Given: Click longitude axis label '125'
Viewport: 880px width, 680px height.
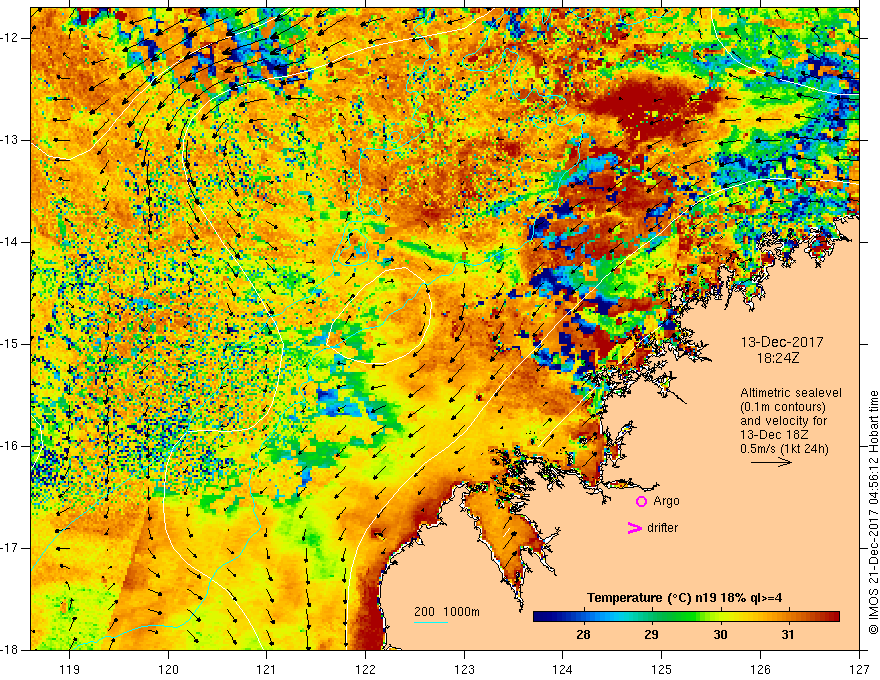Looking at the screenshot, I should coord(662,669).
